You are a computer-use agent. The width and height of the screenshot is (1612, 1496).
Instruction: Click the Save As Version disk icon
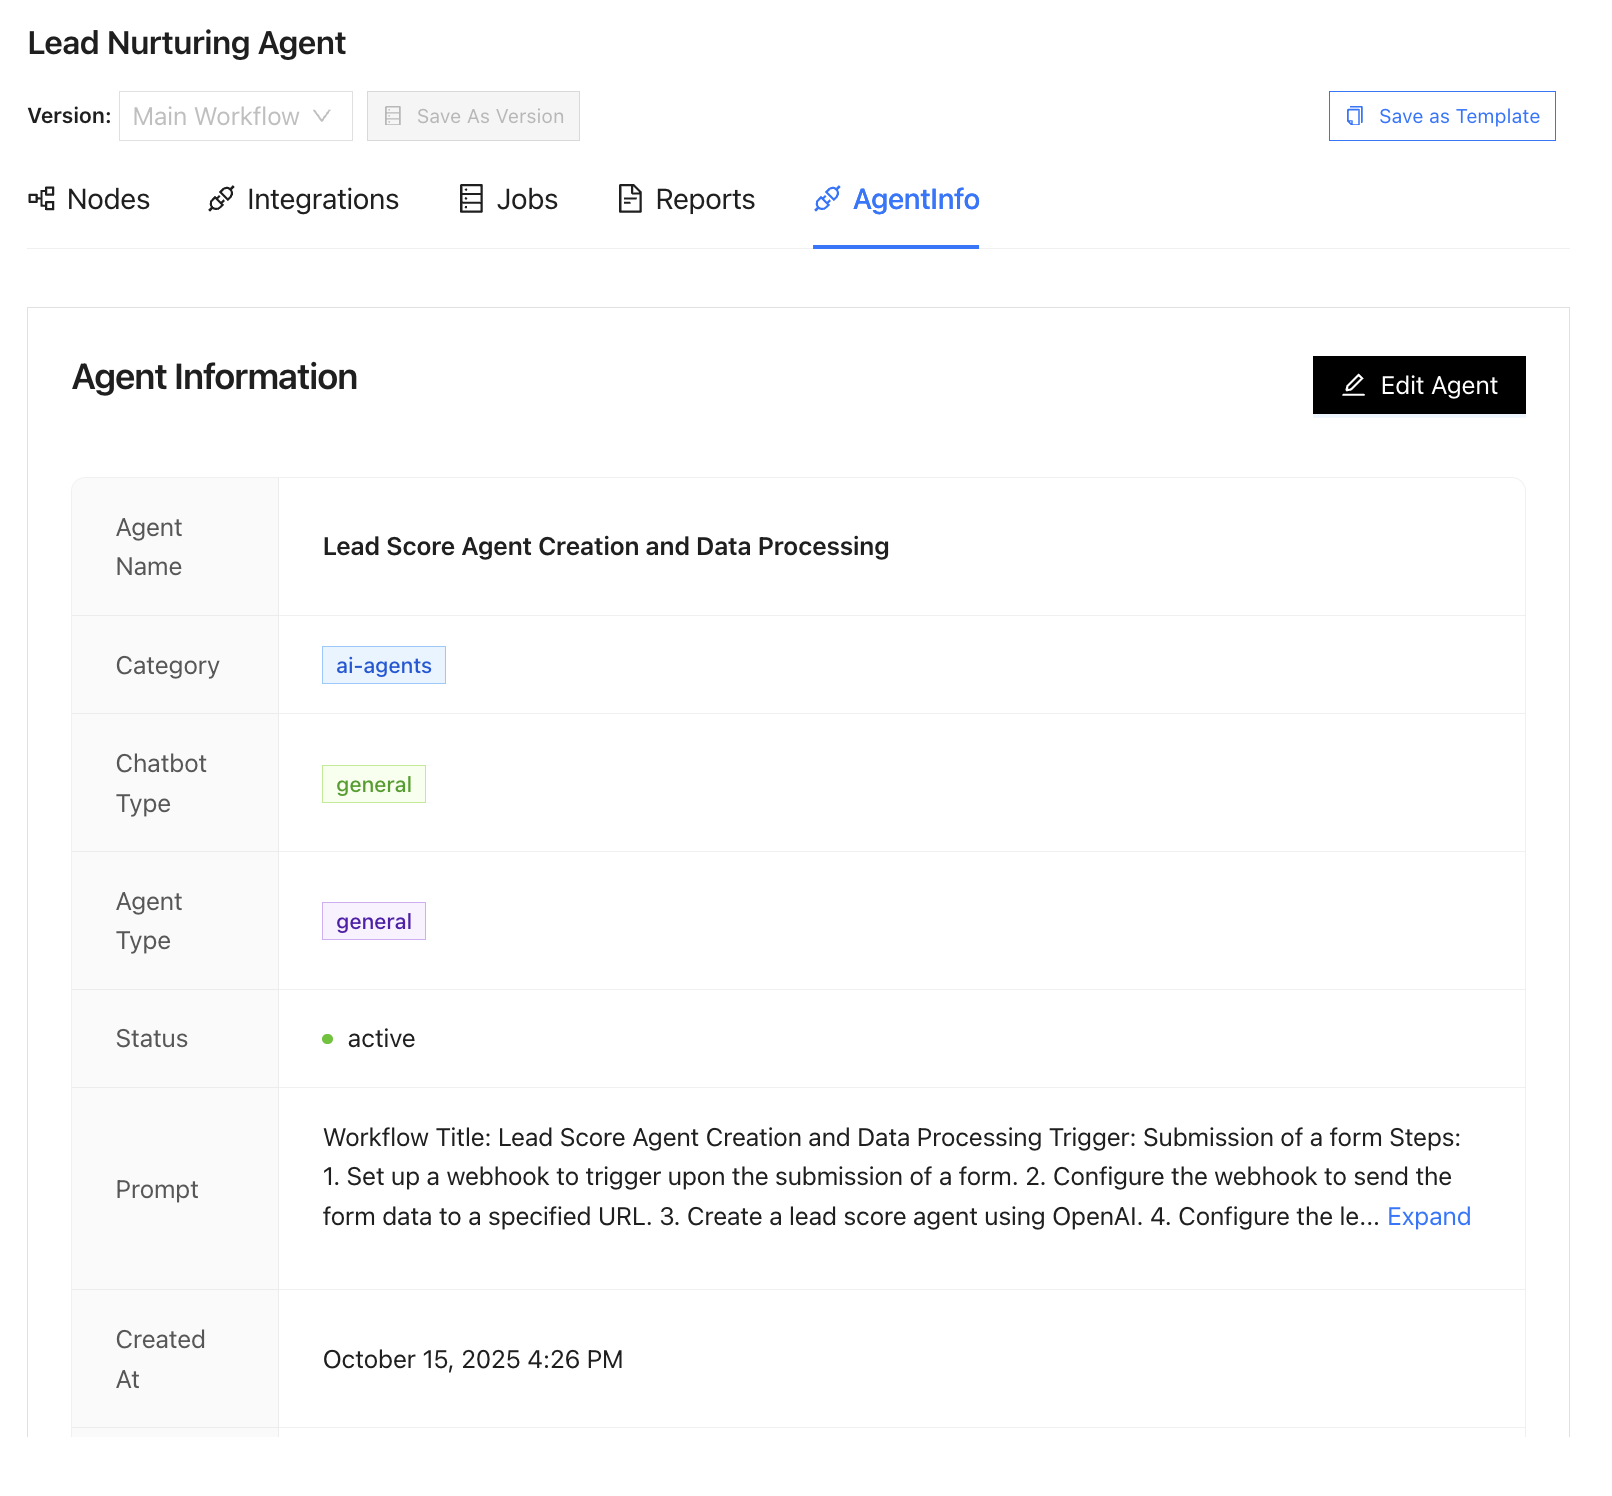394,116
